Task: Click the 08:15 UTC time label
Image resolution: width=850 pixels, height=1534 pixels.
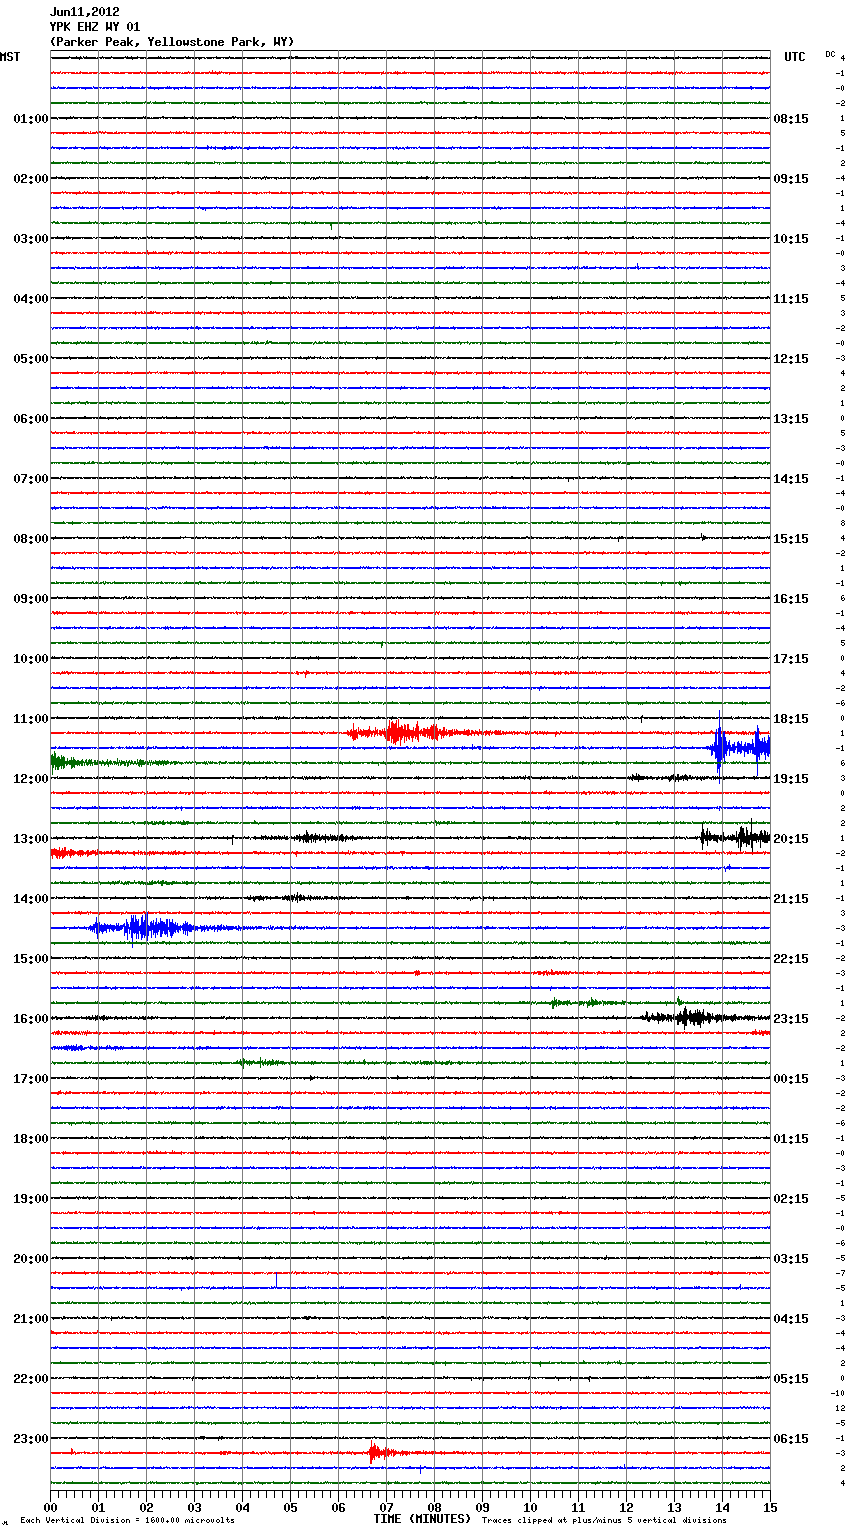Action: tap(791, 119)
